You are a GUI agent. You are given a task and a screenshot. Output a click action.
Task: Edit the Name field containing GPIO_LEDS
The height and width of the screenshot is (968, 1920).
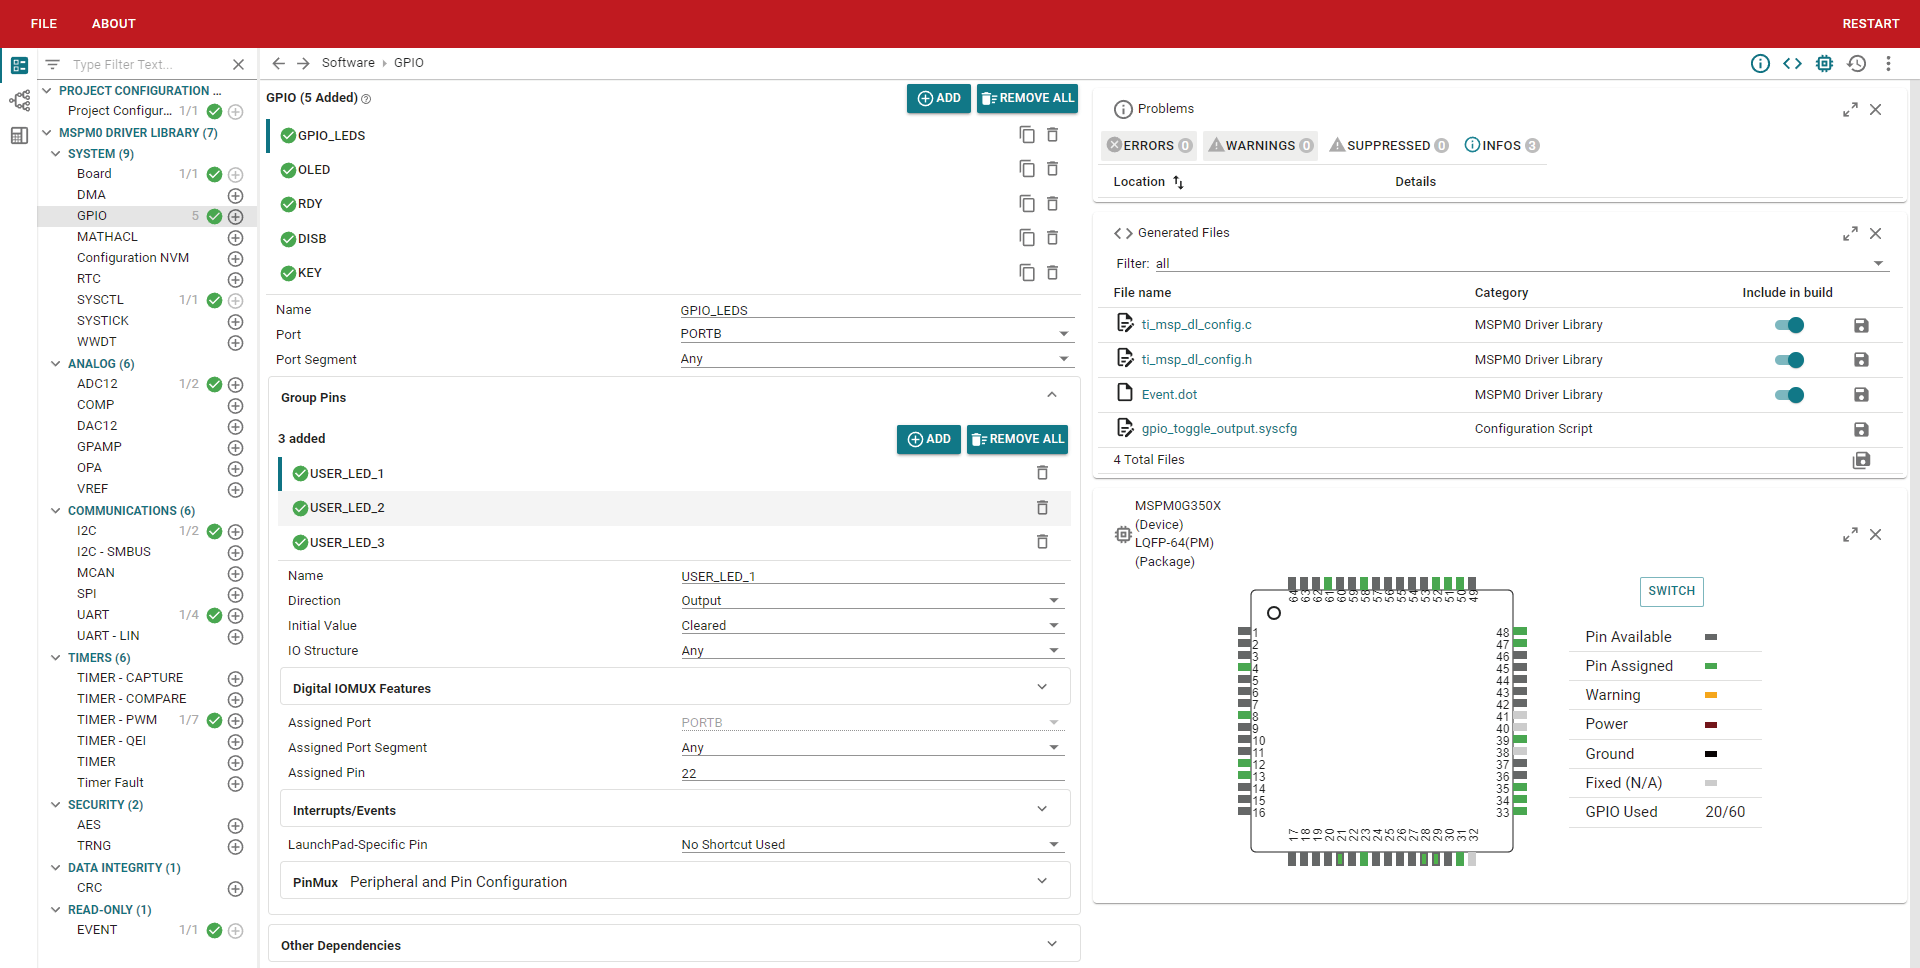(x=875, y=310)
